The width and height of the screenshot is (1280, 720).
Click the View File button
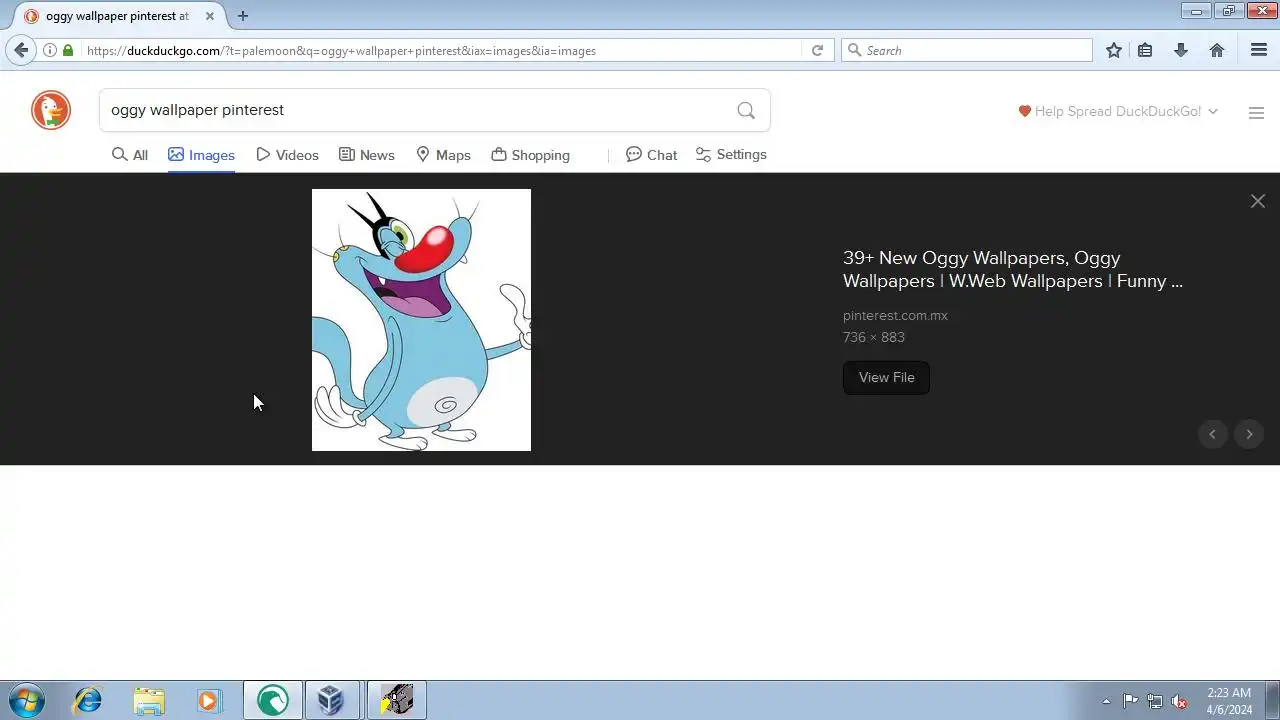[886, 377]
